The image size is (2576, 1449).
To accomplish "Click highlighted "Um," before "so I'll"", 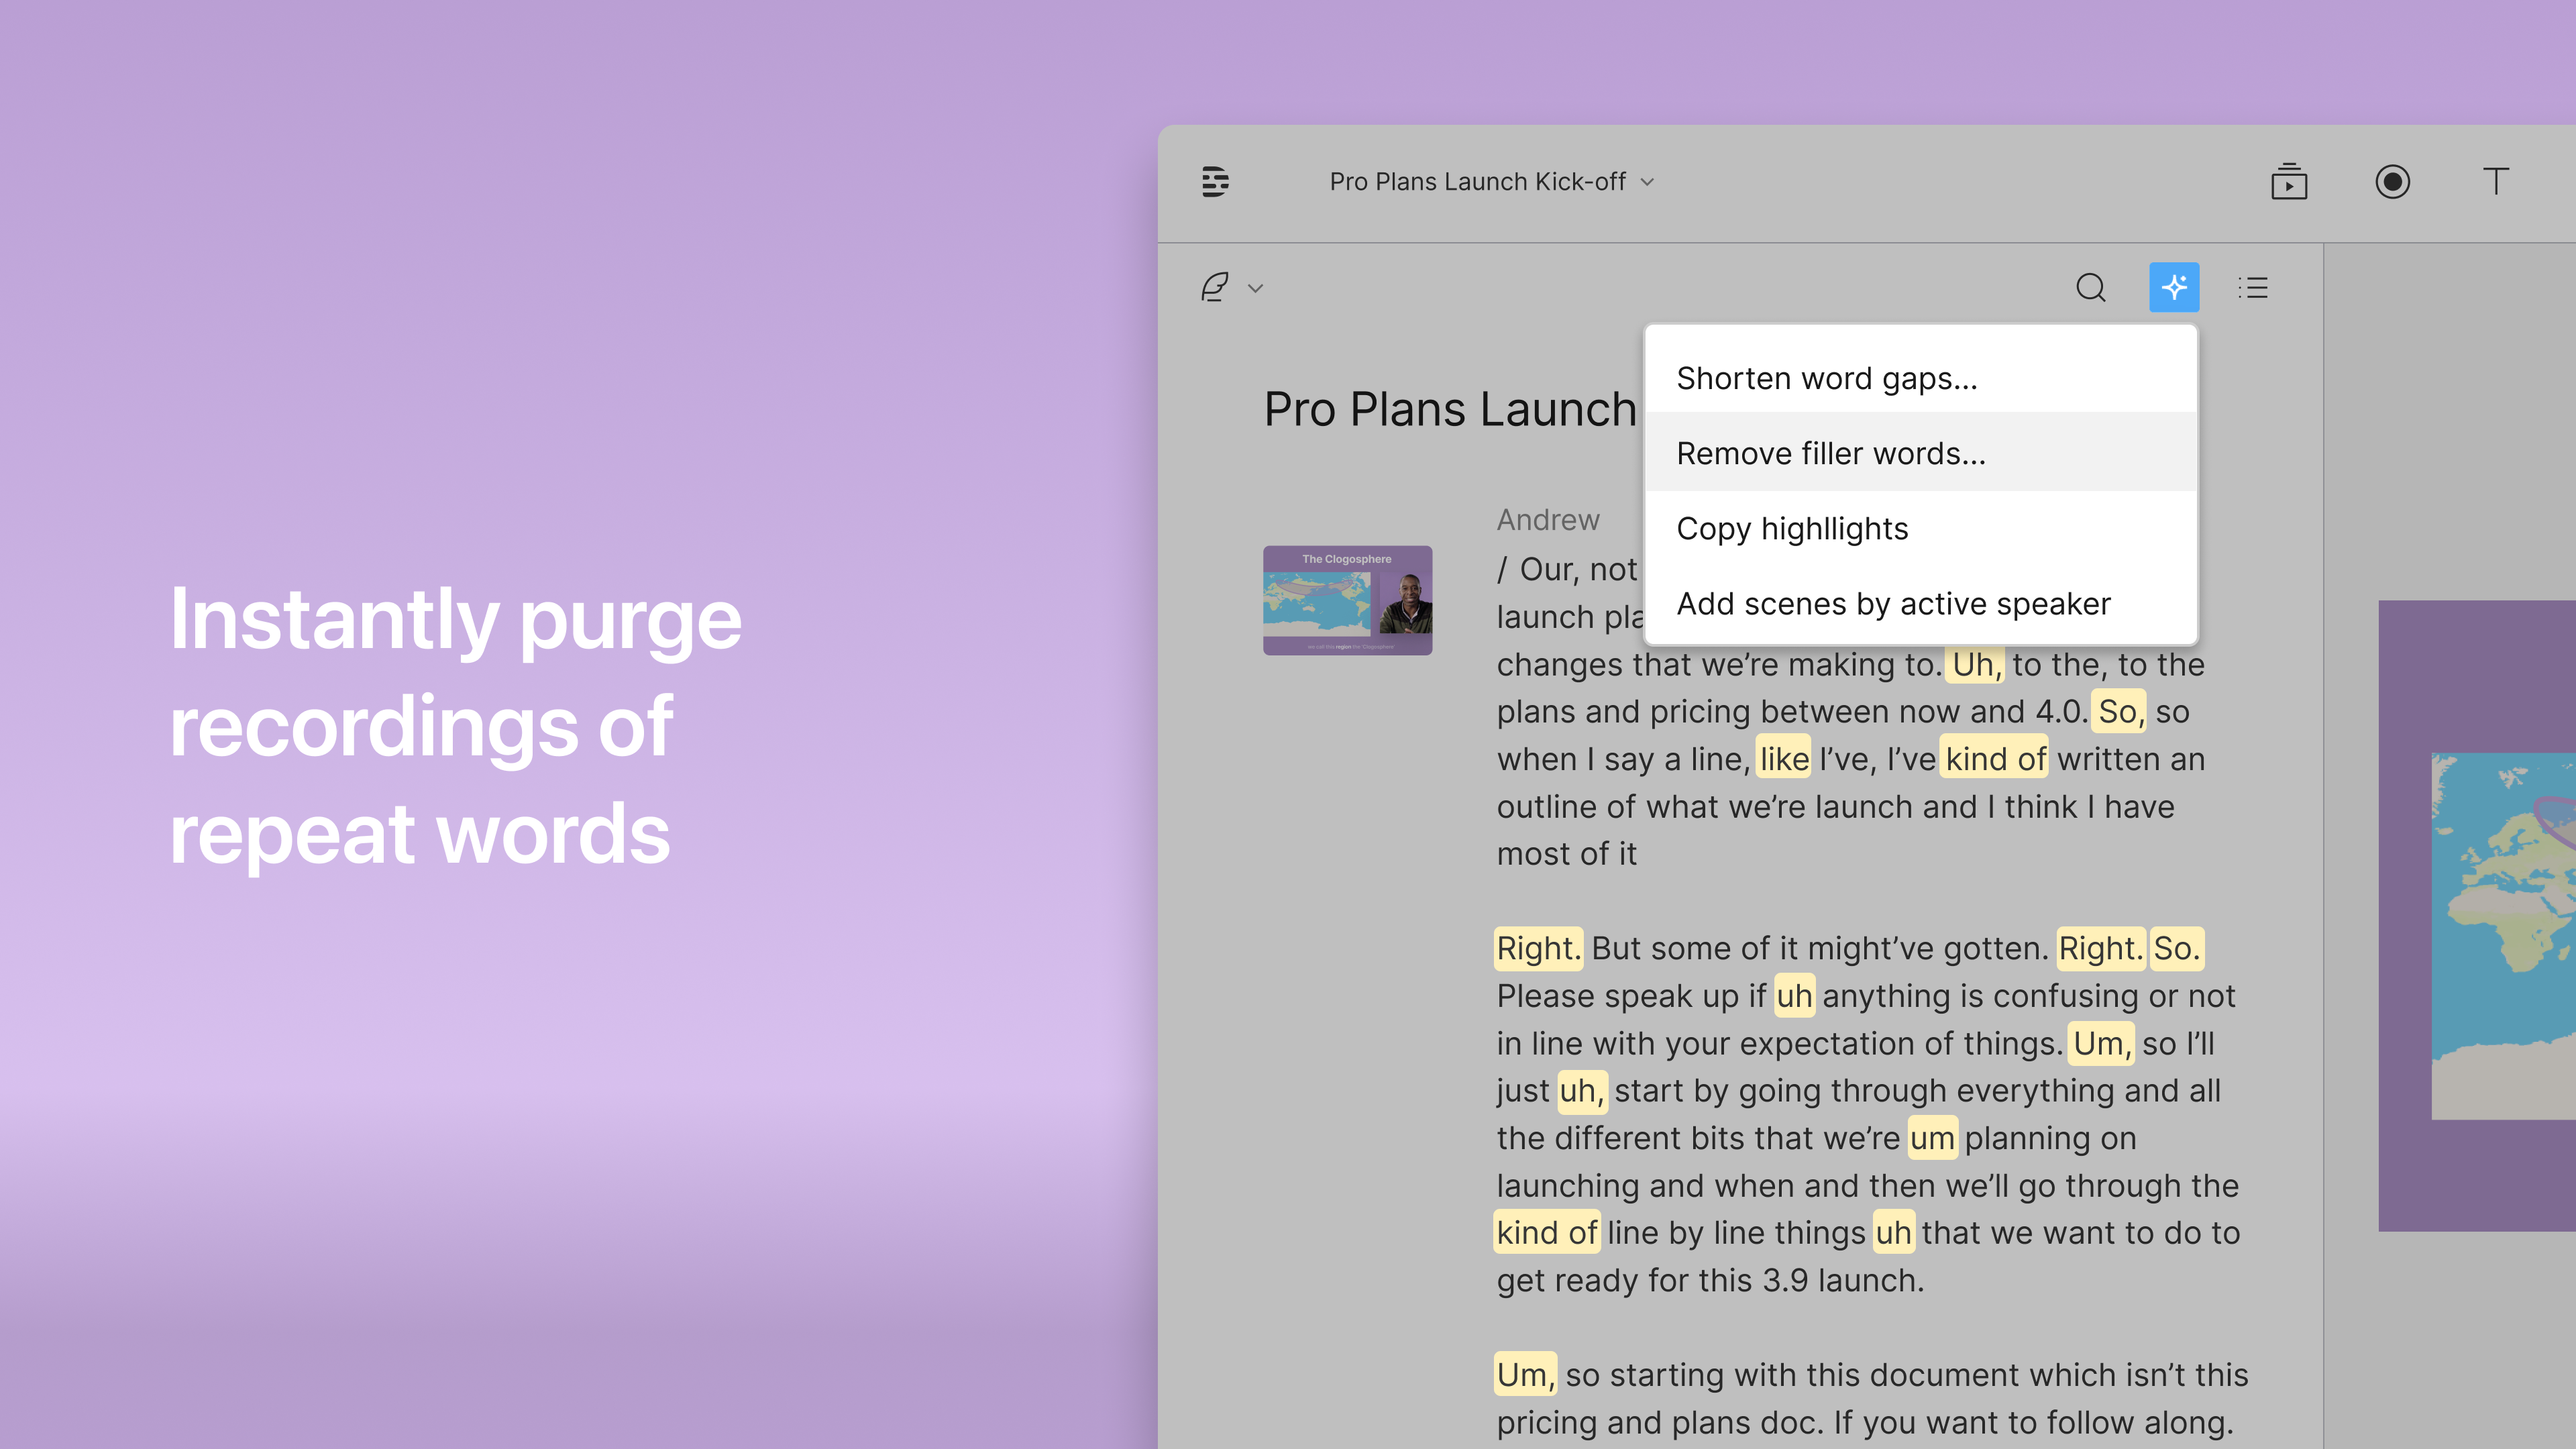I will pyautogui.click(x=2100, y=1043).
